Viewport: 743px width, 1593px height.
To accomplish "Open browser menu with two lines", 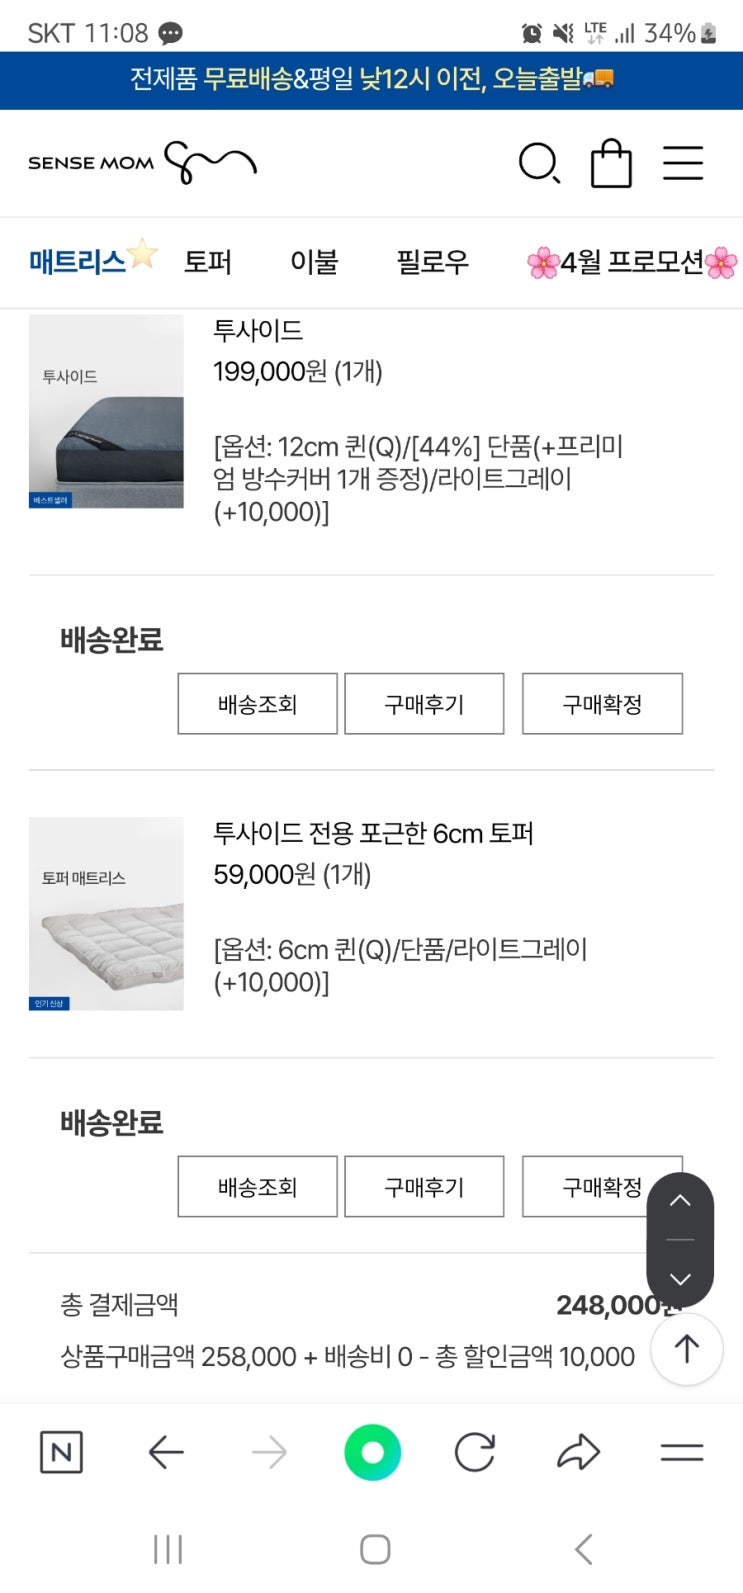I will click(682, 1452).
